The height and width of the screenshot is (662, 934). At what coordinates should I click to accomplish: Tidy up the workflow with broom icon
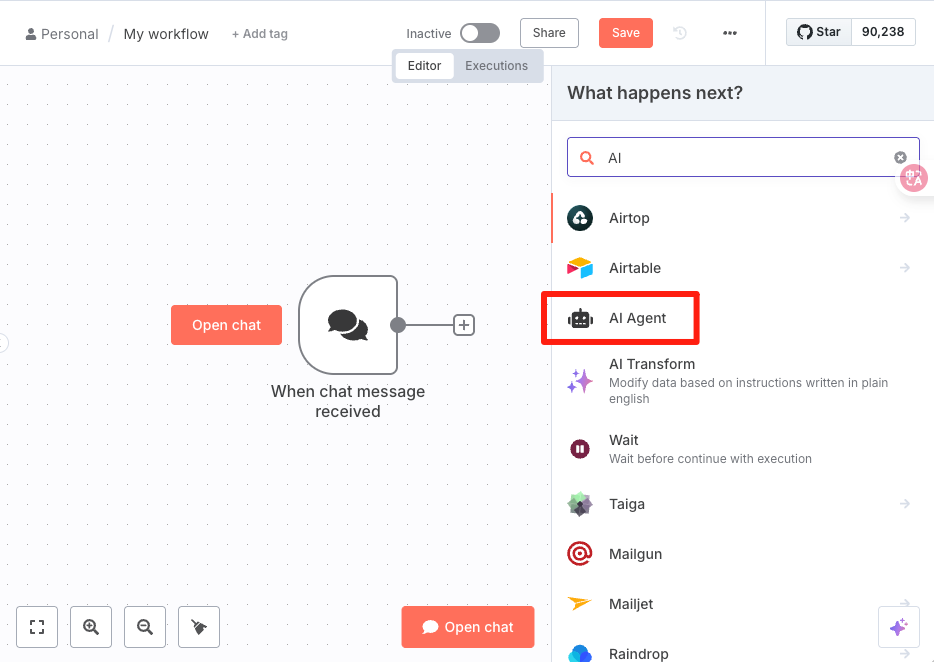(199, 627)
